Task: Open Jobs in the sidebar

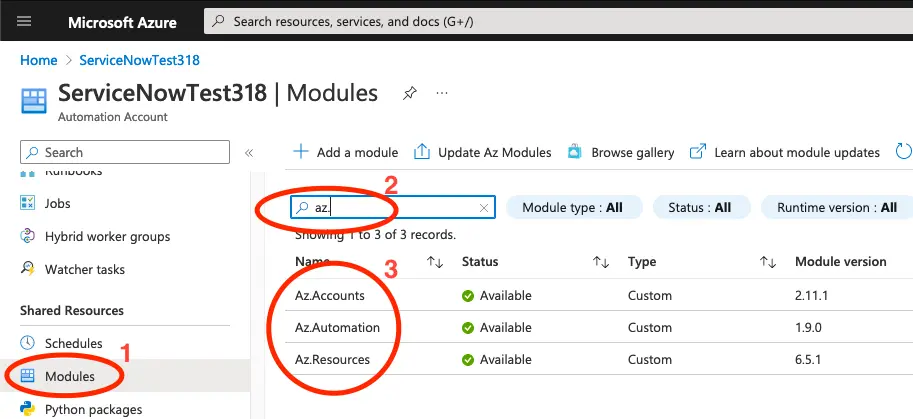Action: (x=58, y=204)
